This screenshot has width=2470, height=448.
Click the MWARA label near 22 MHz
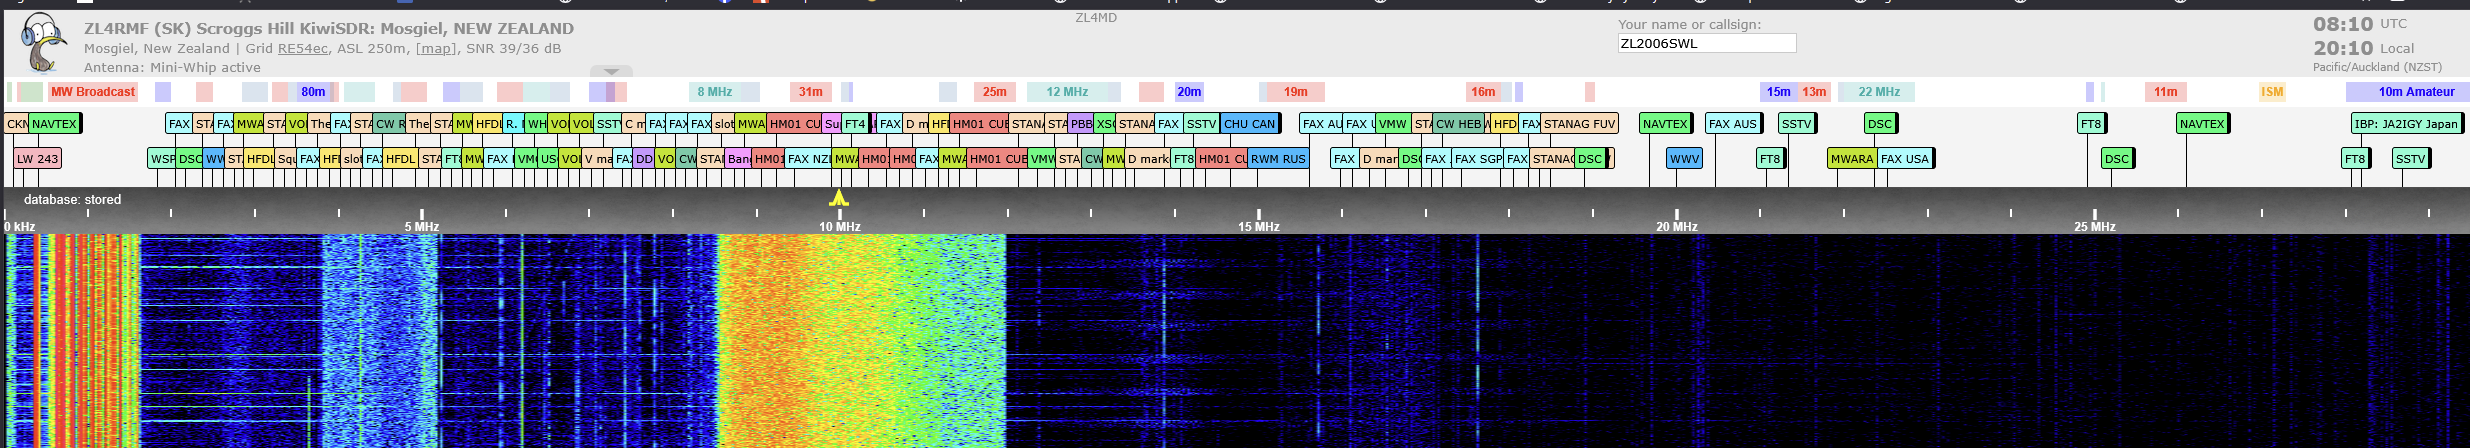click(1851, 159)
